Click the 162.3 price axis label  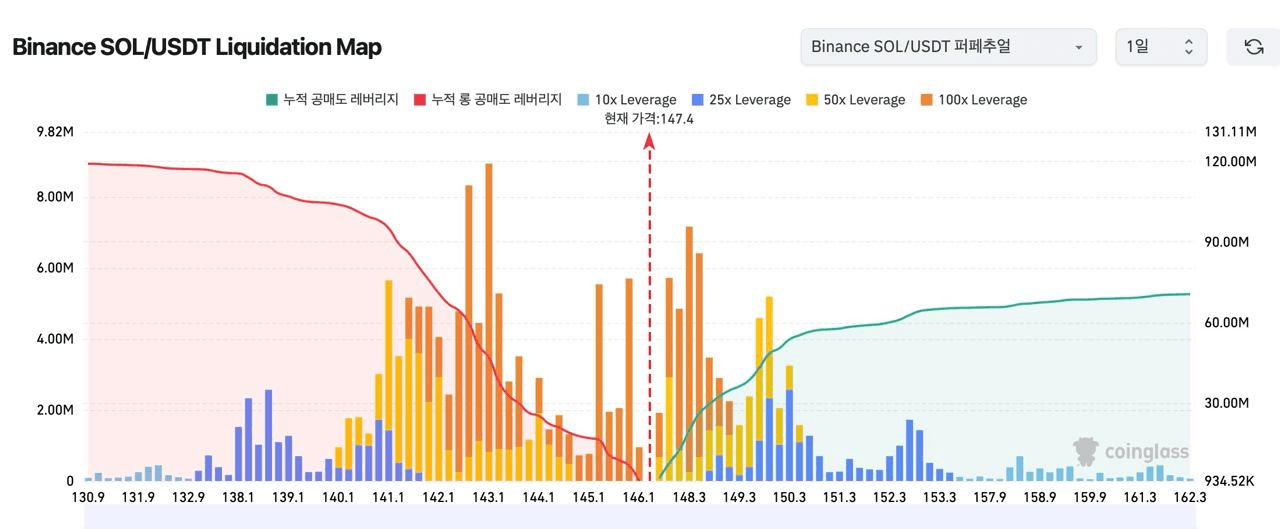(x=1190, y=498)
